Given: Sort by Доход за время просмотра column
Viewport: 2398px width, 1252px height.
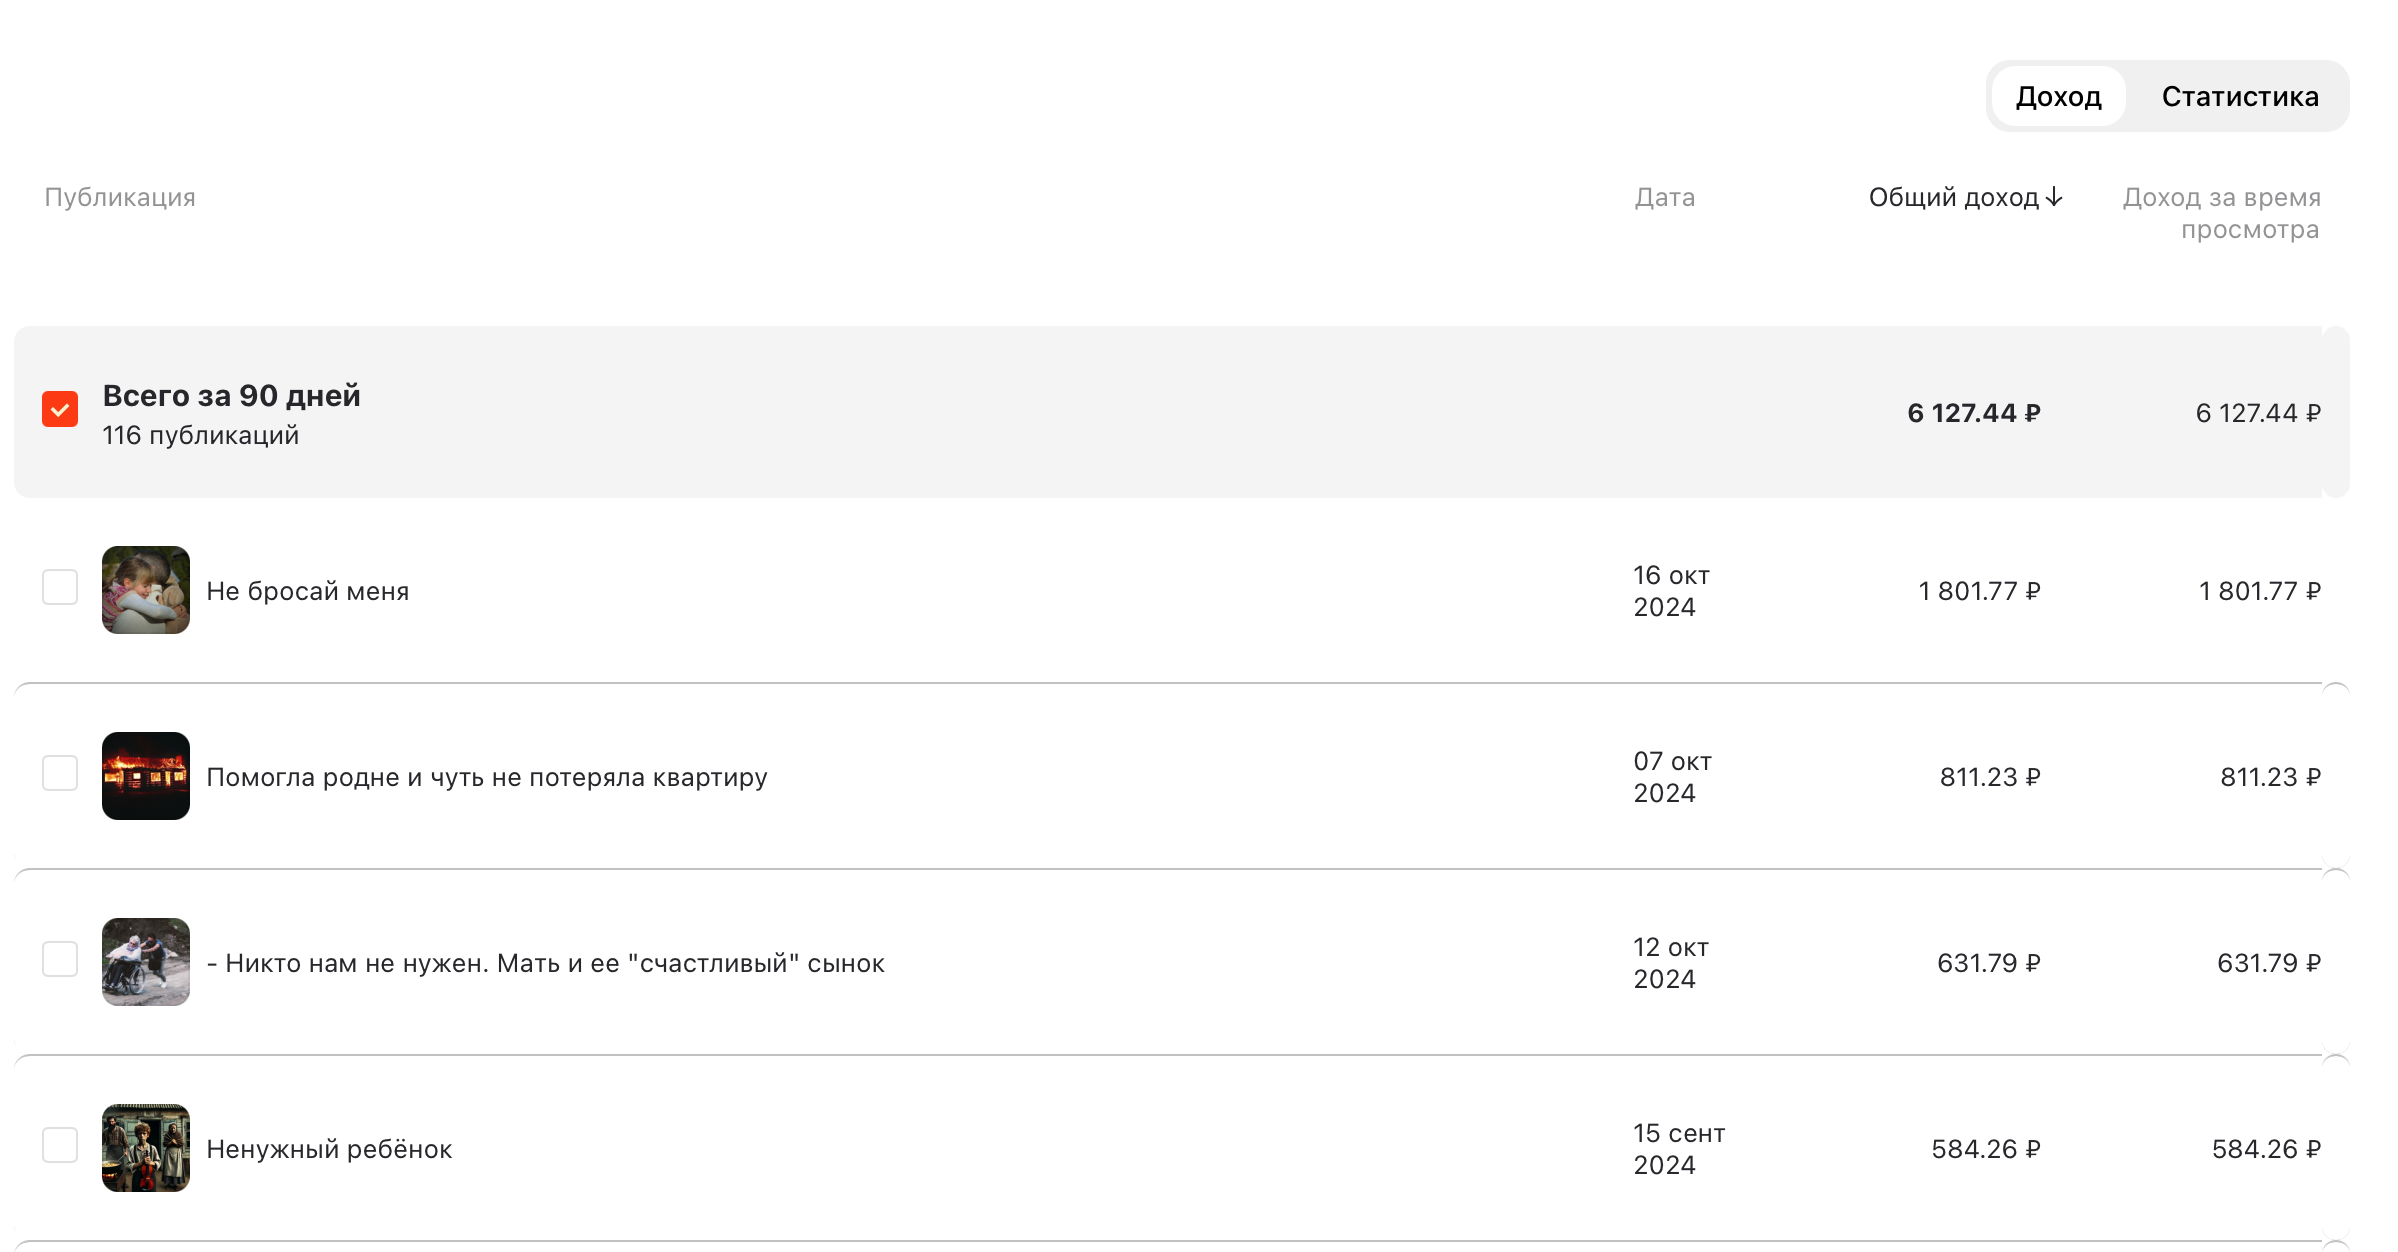Looking at the screenshot, I should tap(2221, 213).
